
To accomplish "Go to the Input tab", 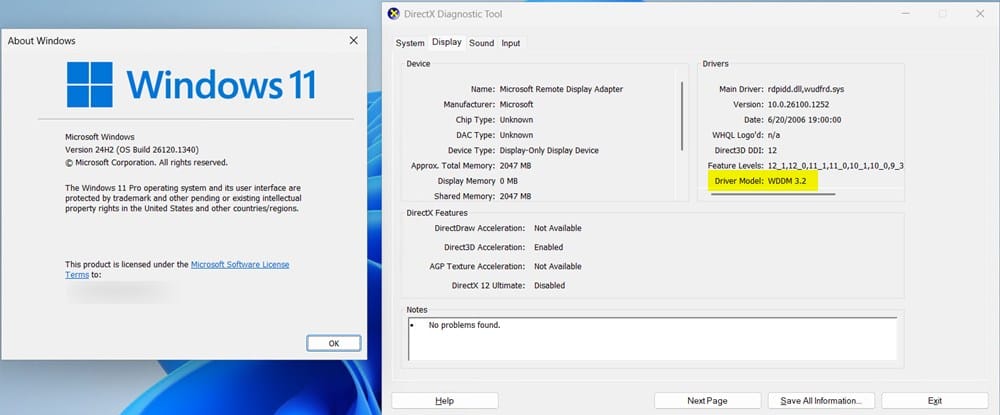I will 511,43.
